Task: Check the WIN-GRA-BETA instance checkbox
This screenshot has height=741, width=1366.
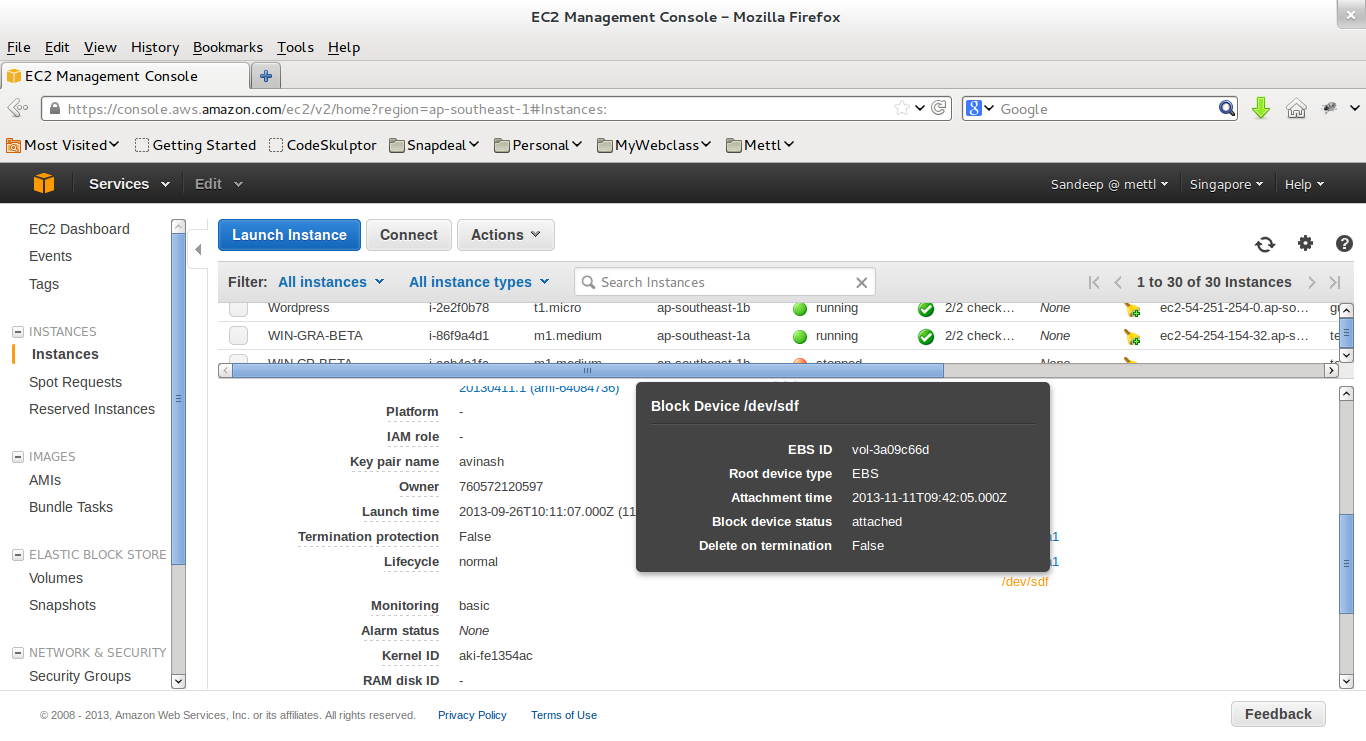Action: point(238,337)
